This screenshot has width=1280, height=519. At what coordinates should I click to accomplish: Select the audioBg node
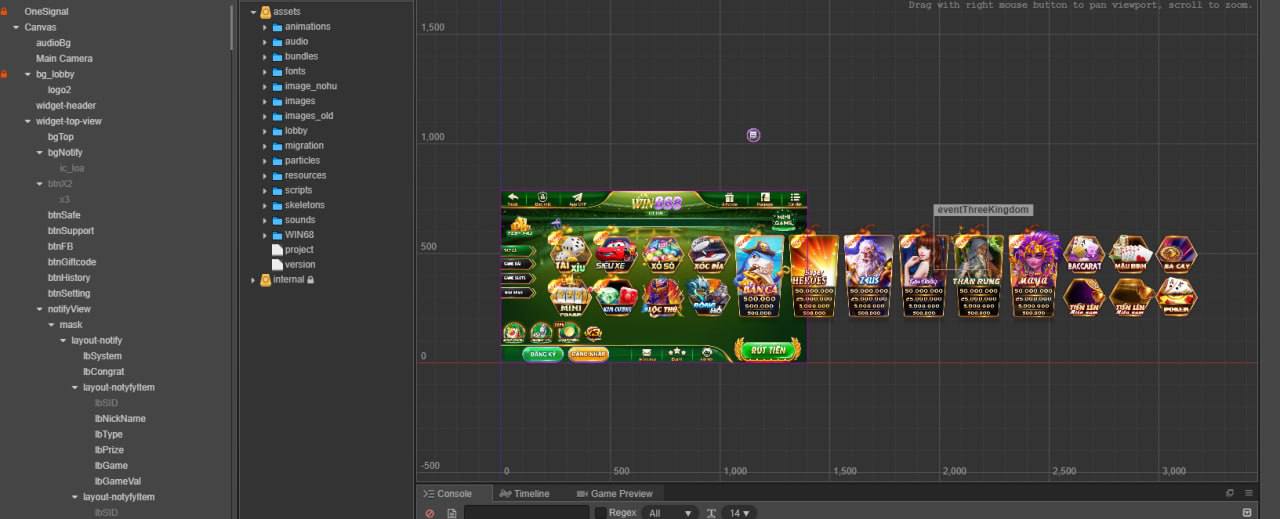pyautogui.click(x=53, y=43)
